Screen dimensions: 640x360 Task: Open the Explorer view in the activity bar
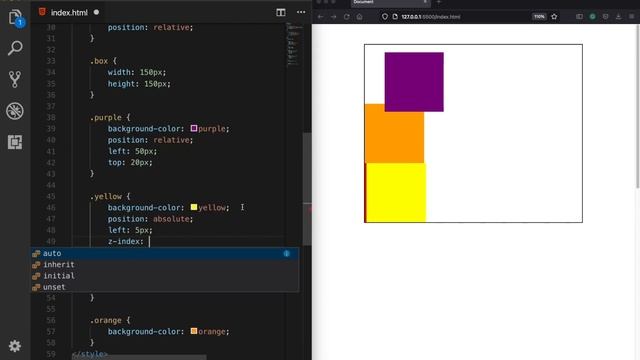(15, 18)
